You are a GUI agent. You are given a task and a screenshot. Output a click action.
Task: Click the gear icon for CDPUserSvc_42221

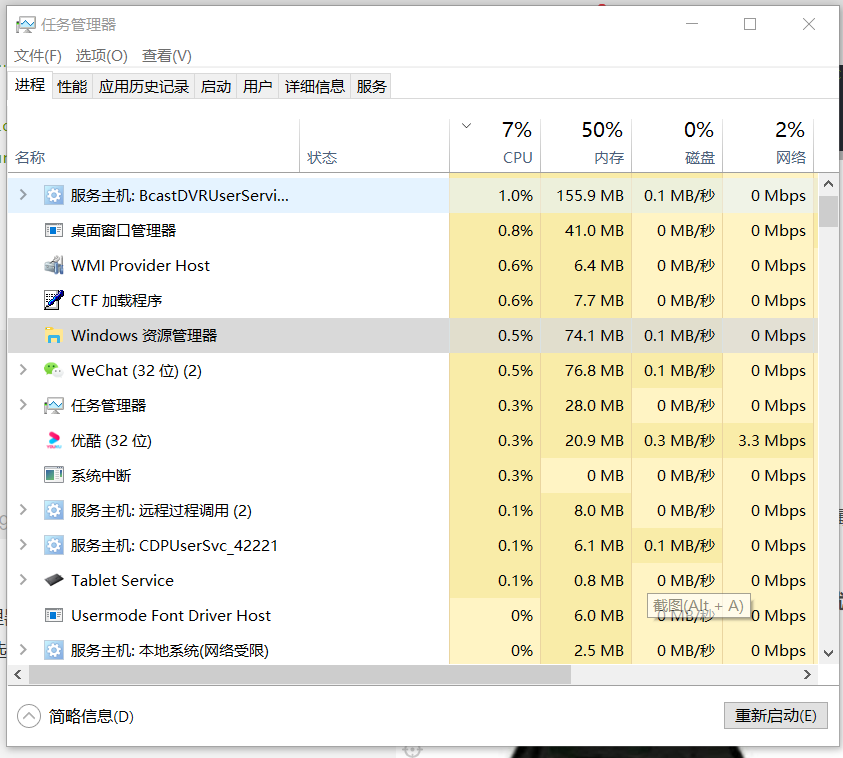click(x=53, y=545)
